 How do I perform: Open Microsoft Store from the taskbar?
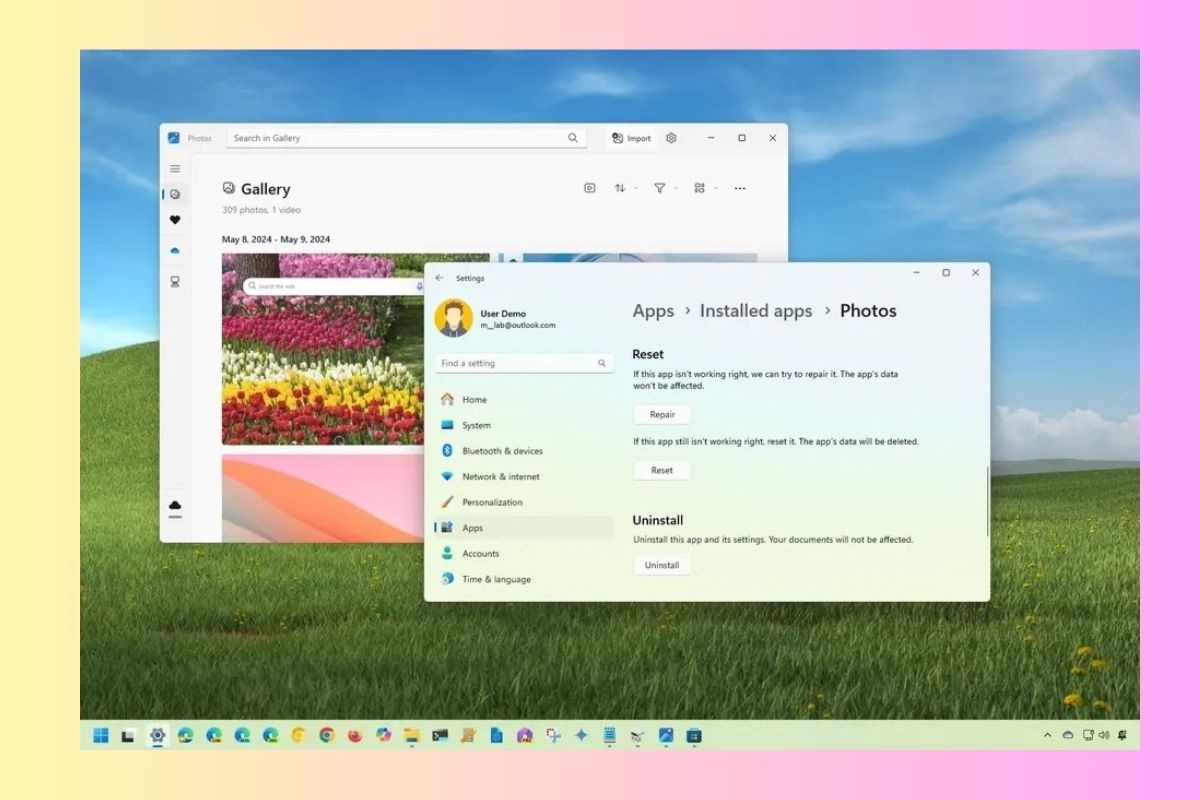693,736
